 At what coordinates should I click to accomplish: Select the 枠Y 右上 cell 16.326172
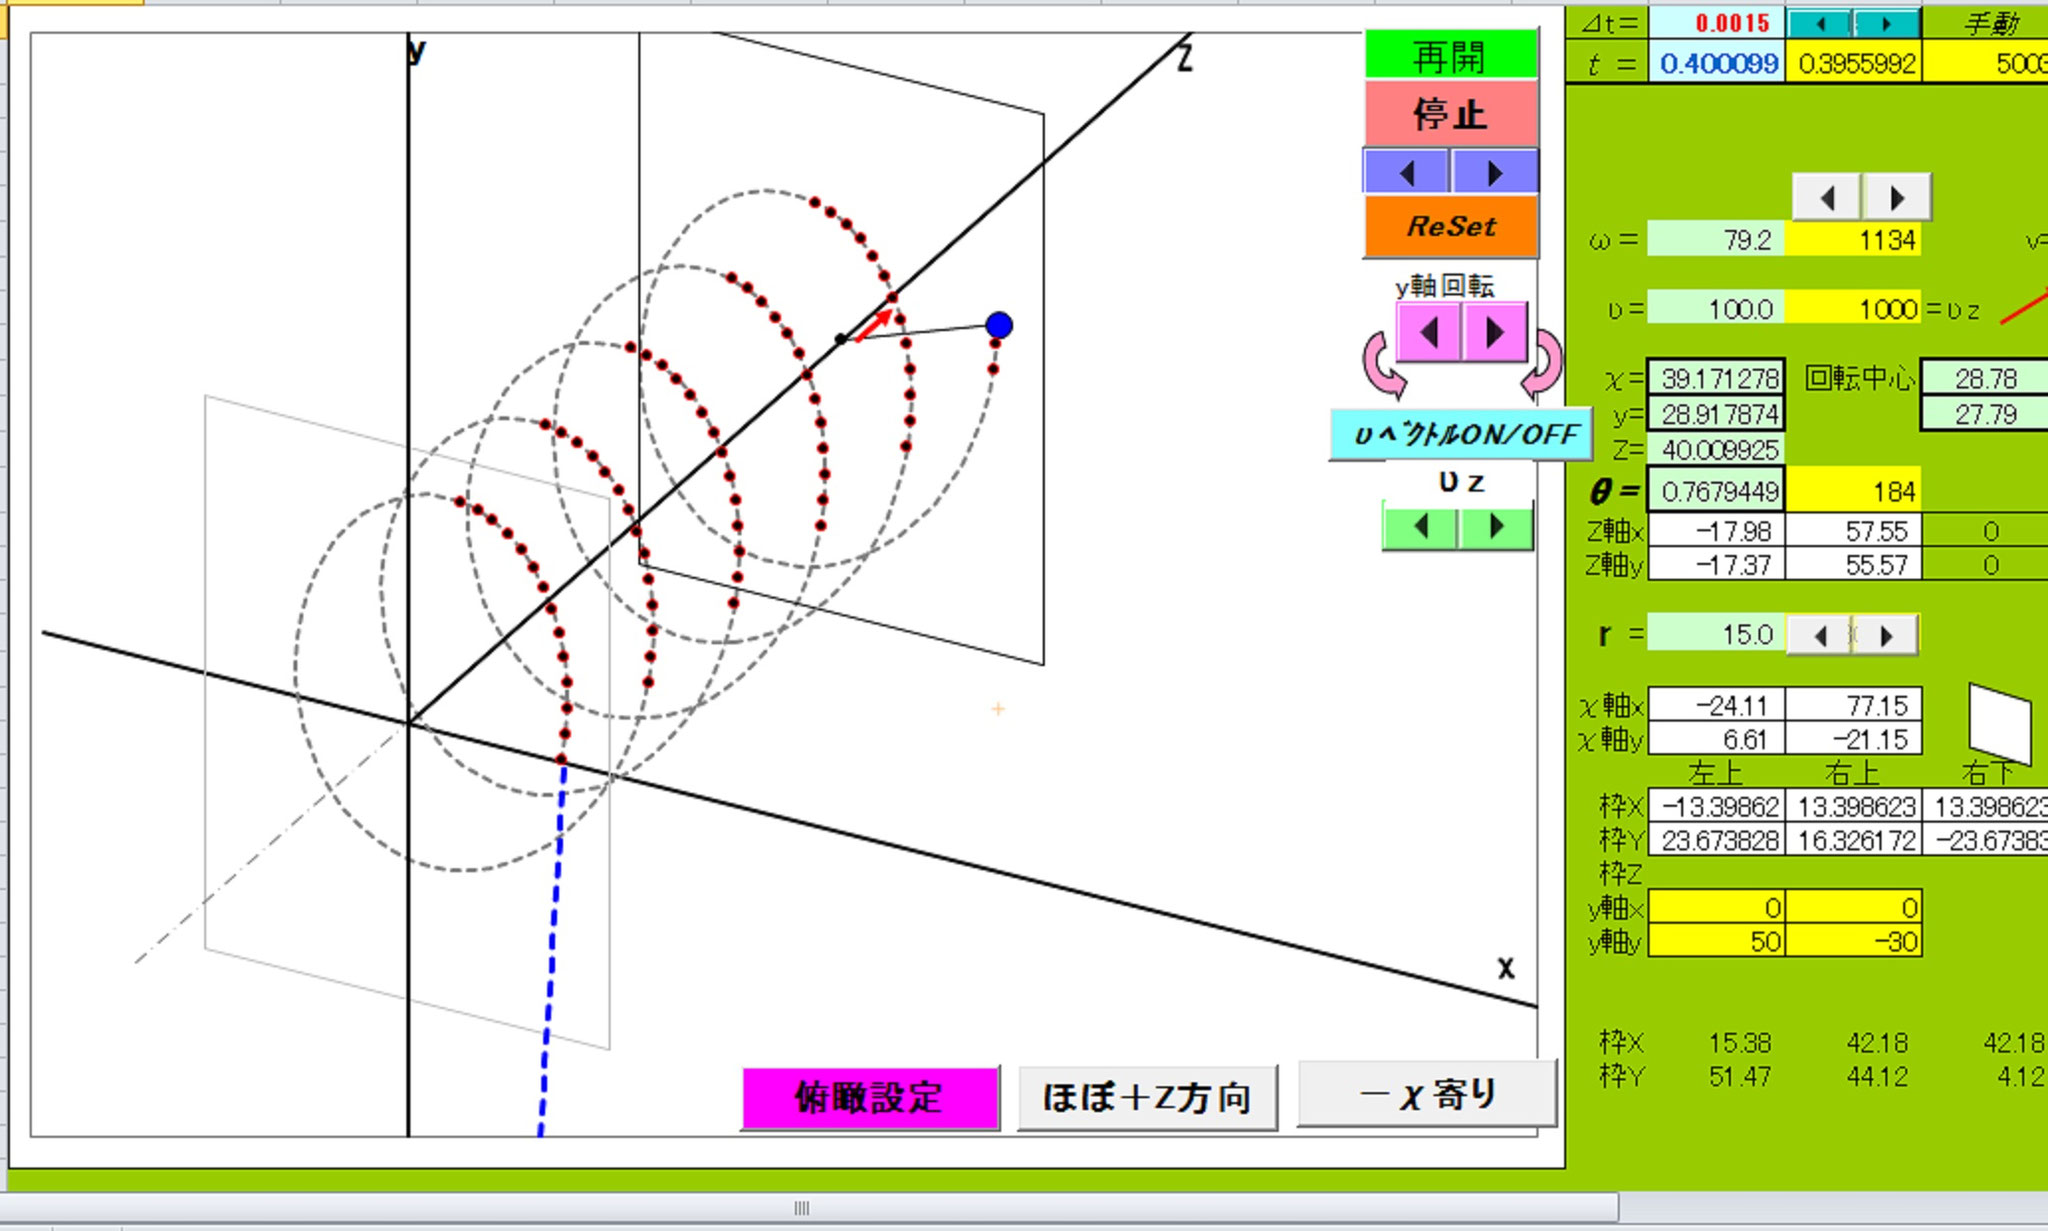click(1854, 840)
